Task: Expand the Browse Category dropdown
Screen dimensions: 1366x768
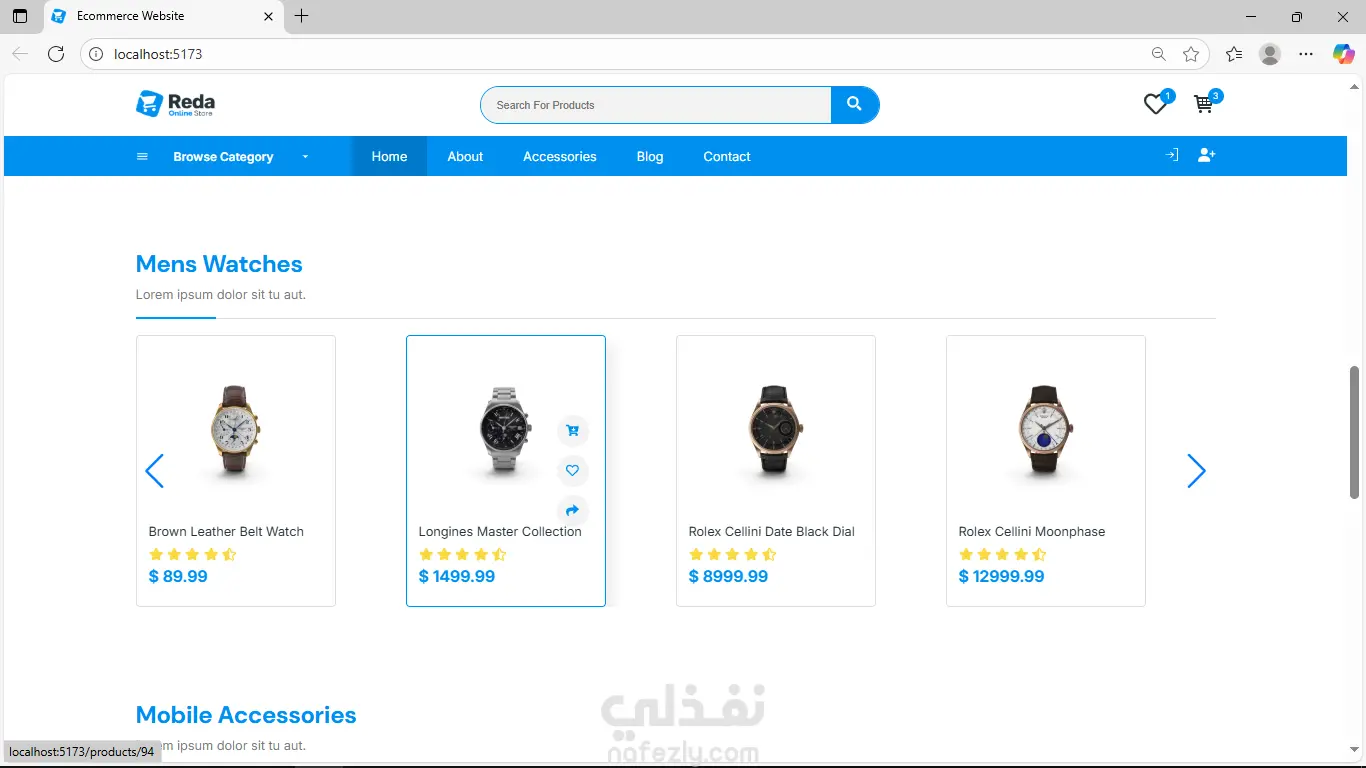Action: pos(306,157)
